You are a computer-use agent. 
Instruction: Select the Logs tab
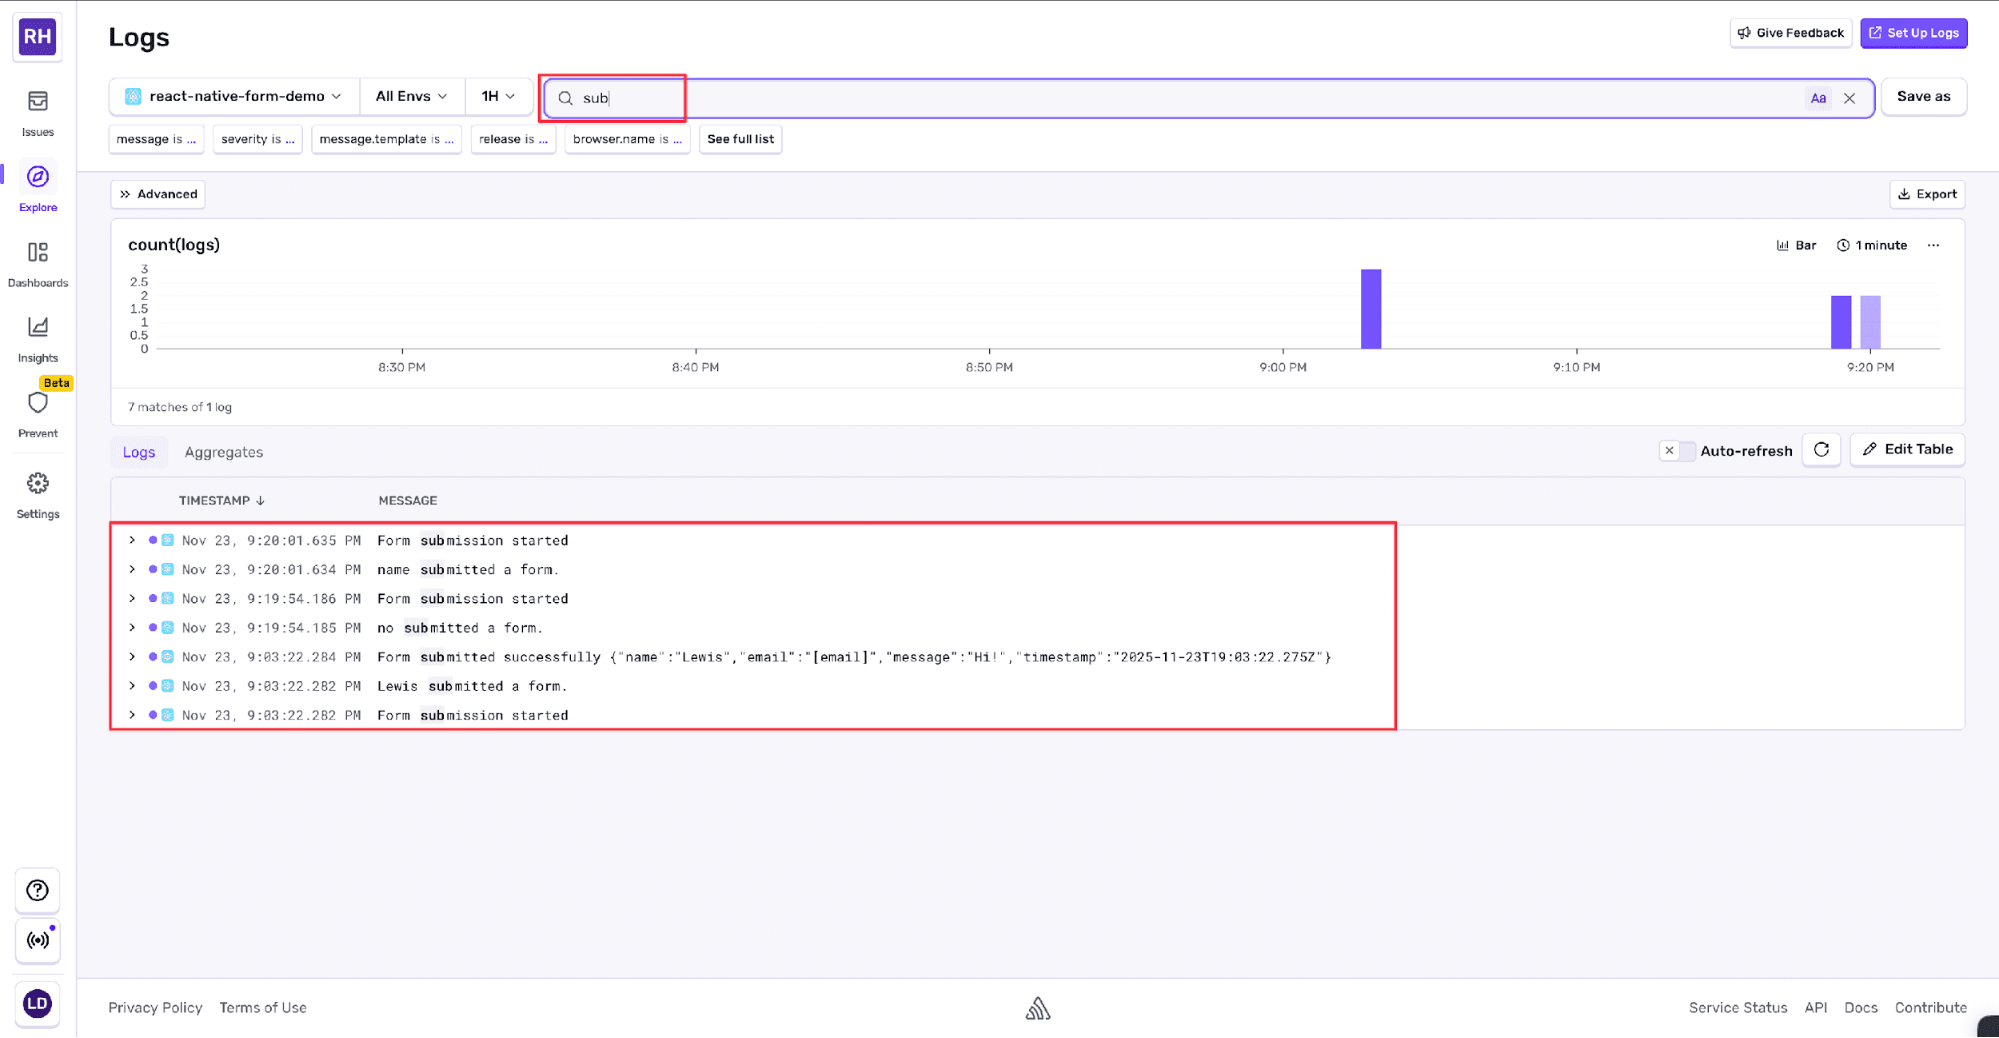[x=139, y=452]
